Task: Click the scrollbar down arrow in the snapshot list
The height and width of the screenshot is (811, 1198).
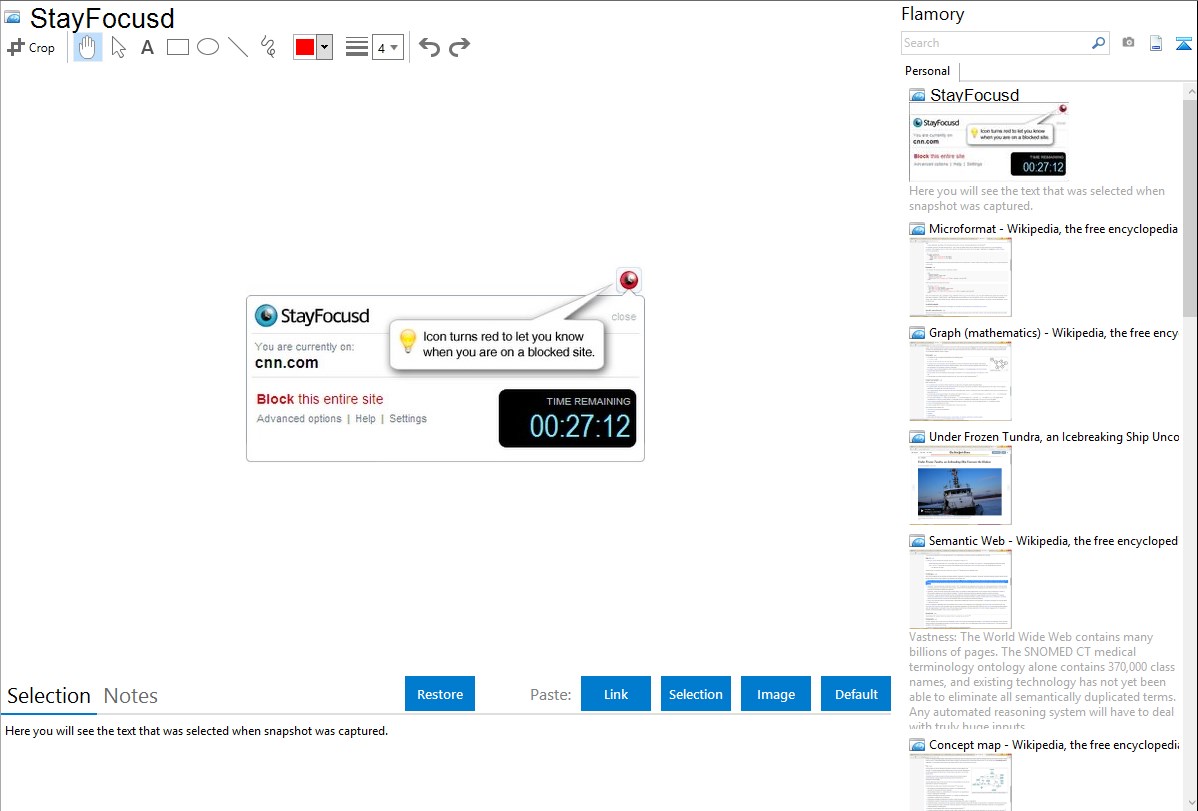Action: [1190, 803]
